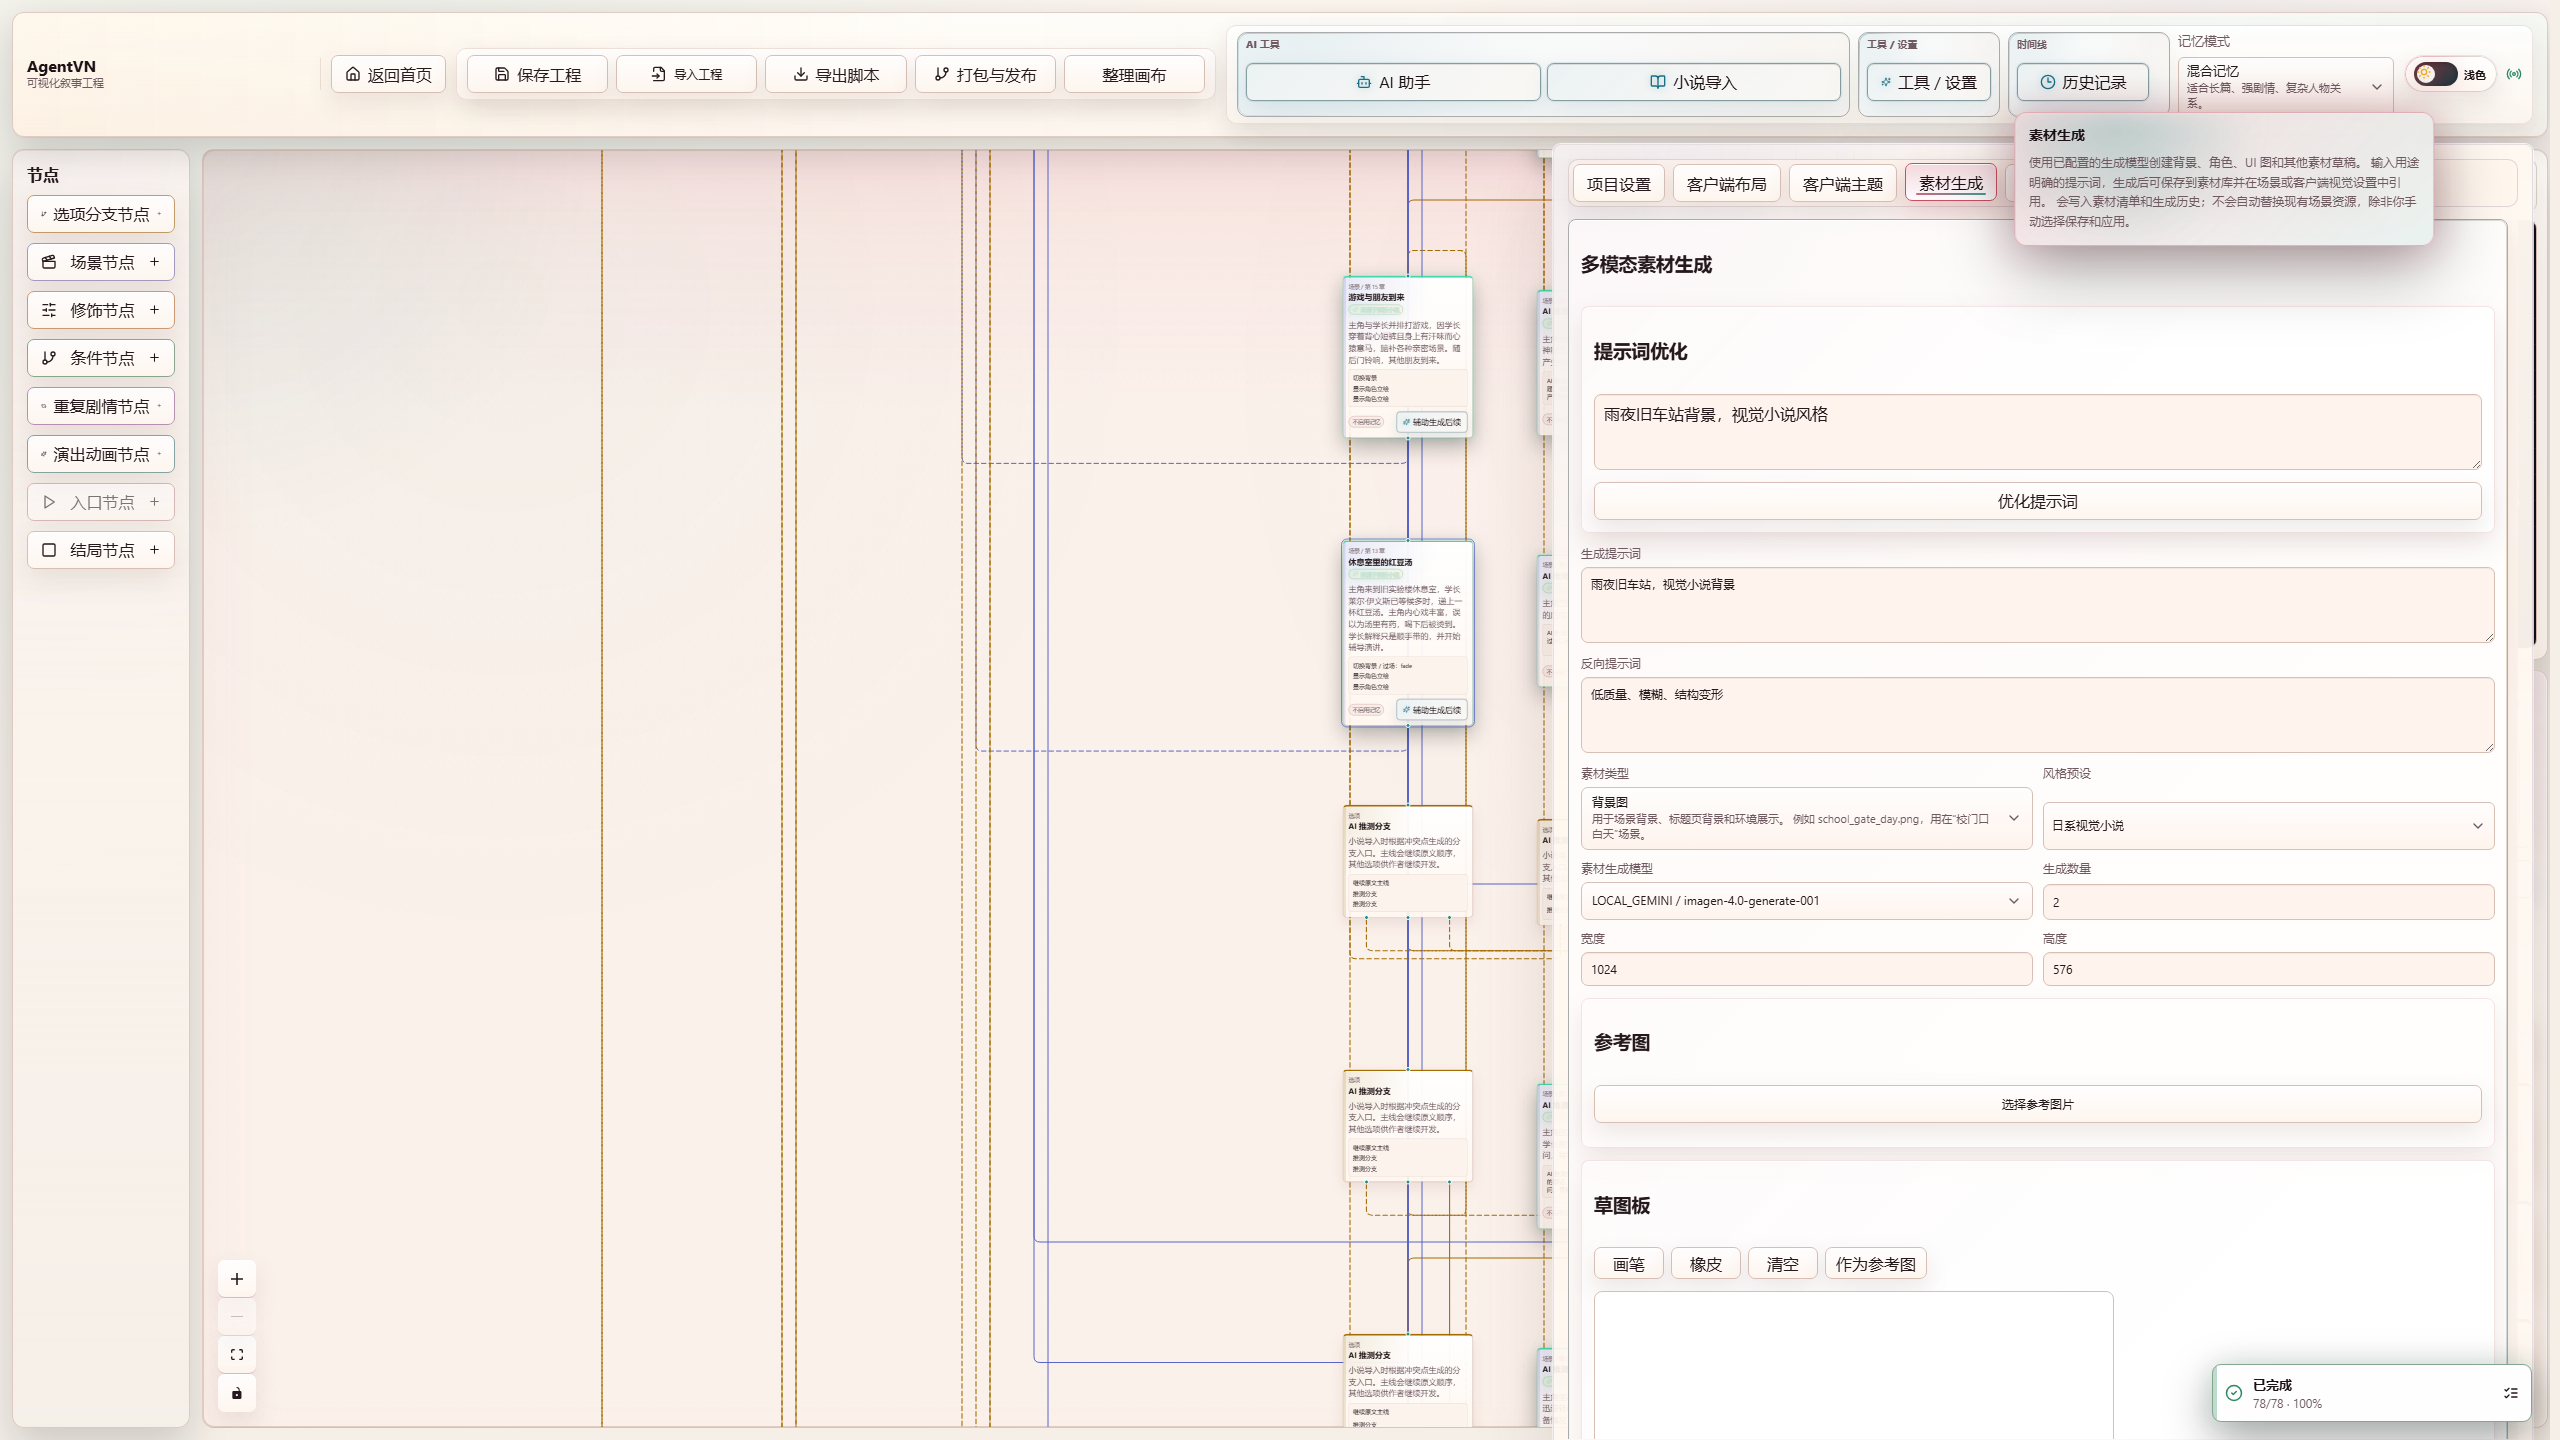Click 辅助生成后续 on the 休息室里的红豆汤 node
2560x1440 pixels.
point(1432,710)
